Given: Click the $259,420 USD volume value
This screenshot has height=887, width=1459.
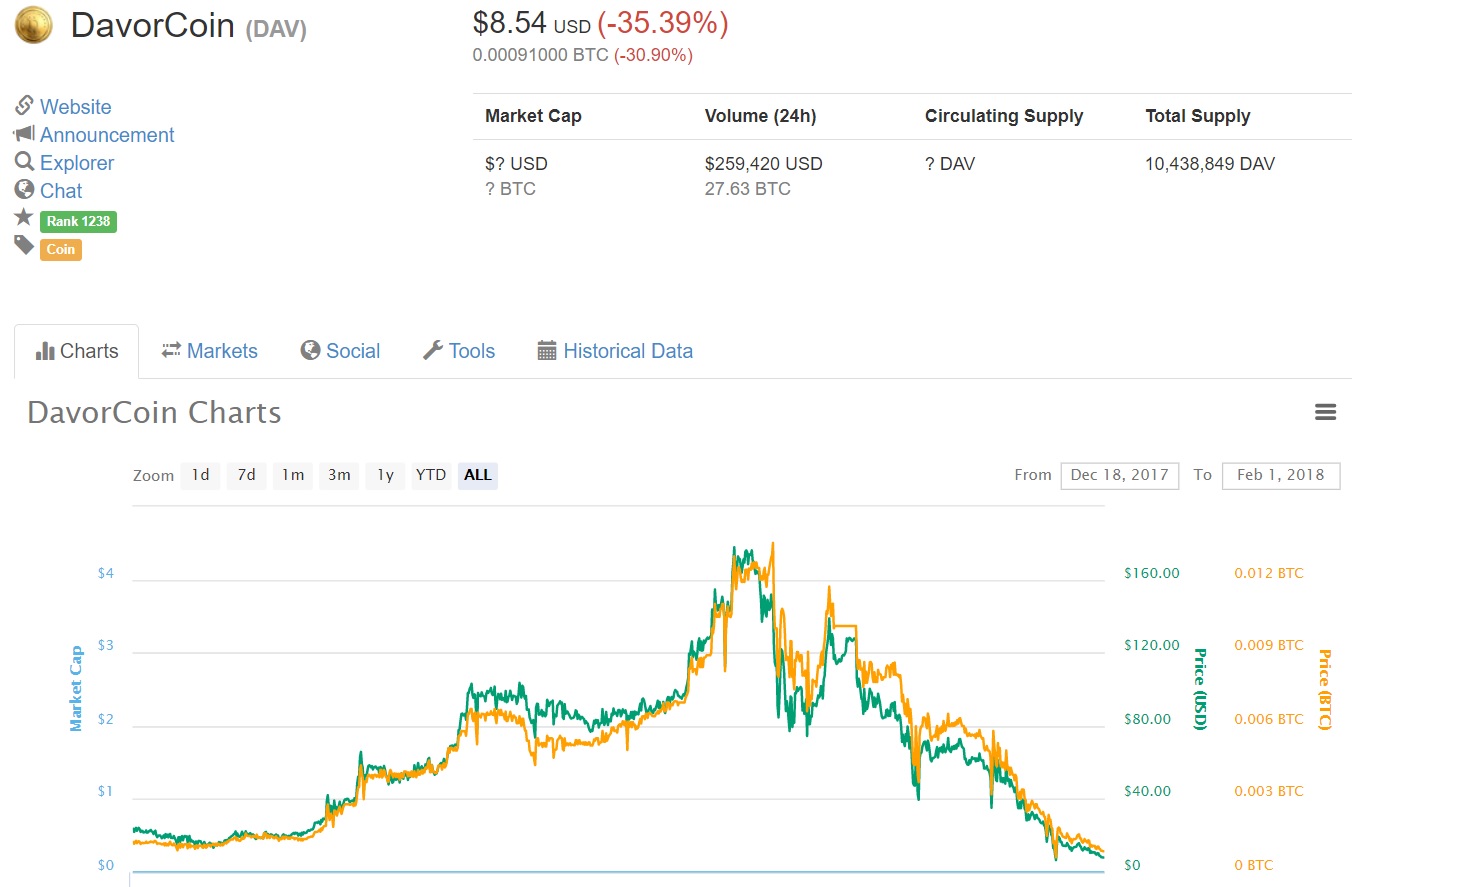Looking at the screenshot, I should [x=764, y=164].
